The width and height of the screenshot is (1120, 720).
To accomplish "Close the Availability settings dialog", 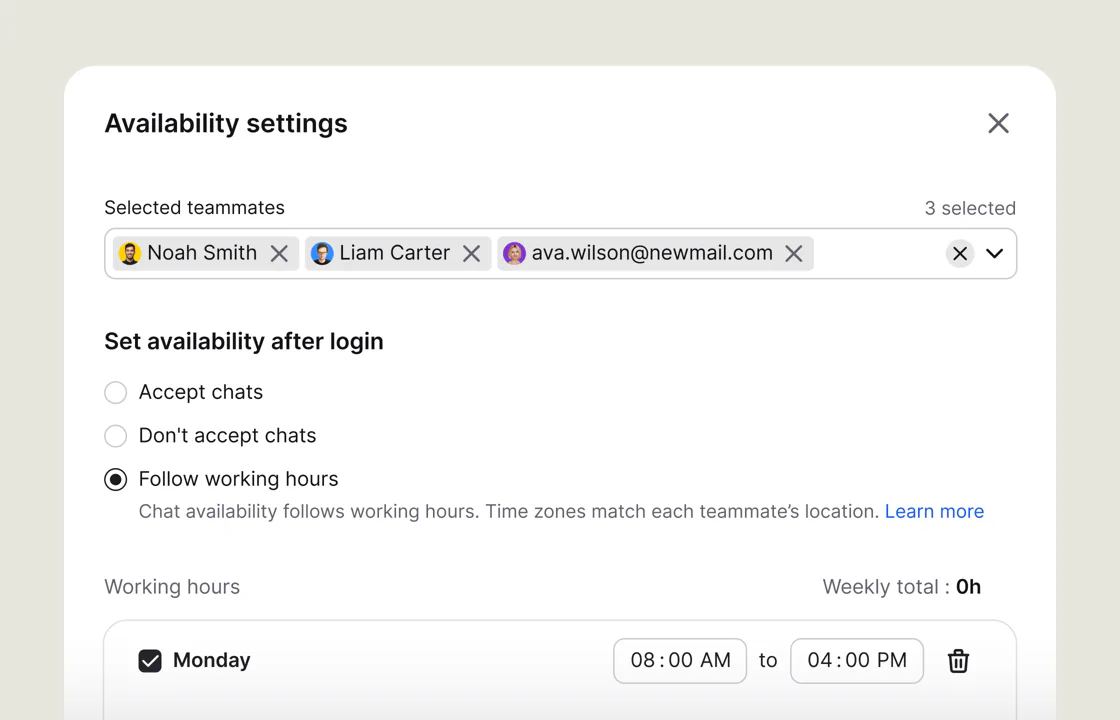I will coord(998,123).
